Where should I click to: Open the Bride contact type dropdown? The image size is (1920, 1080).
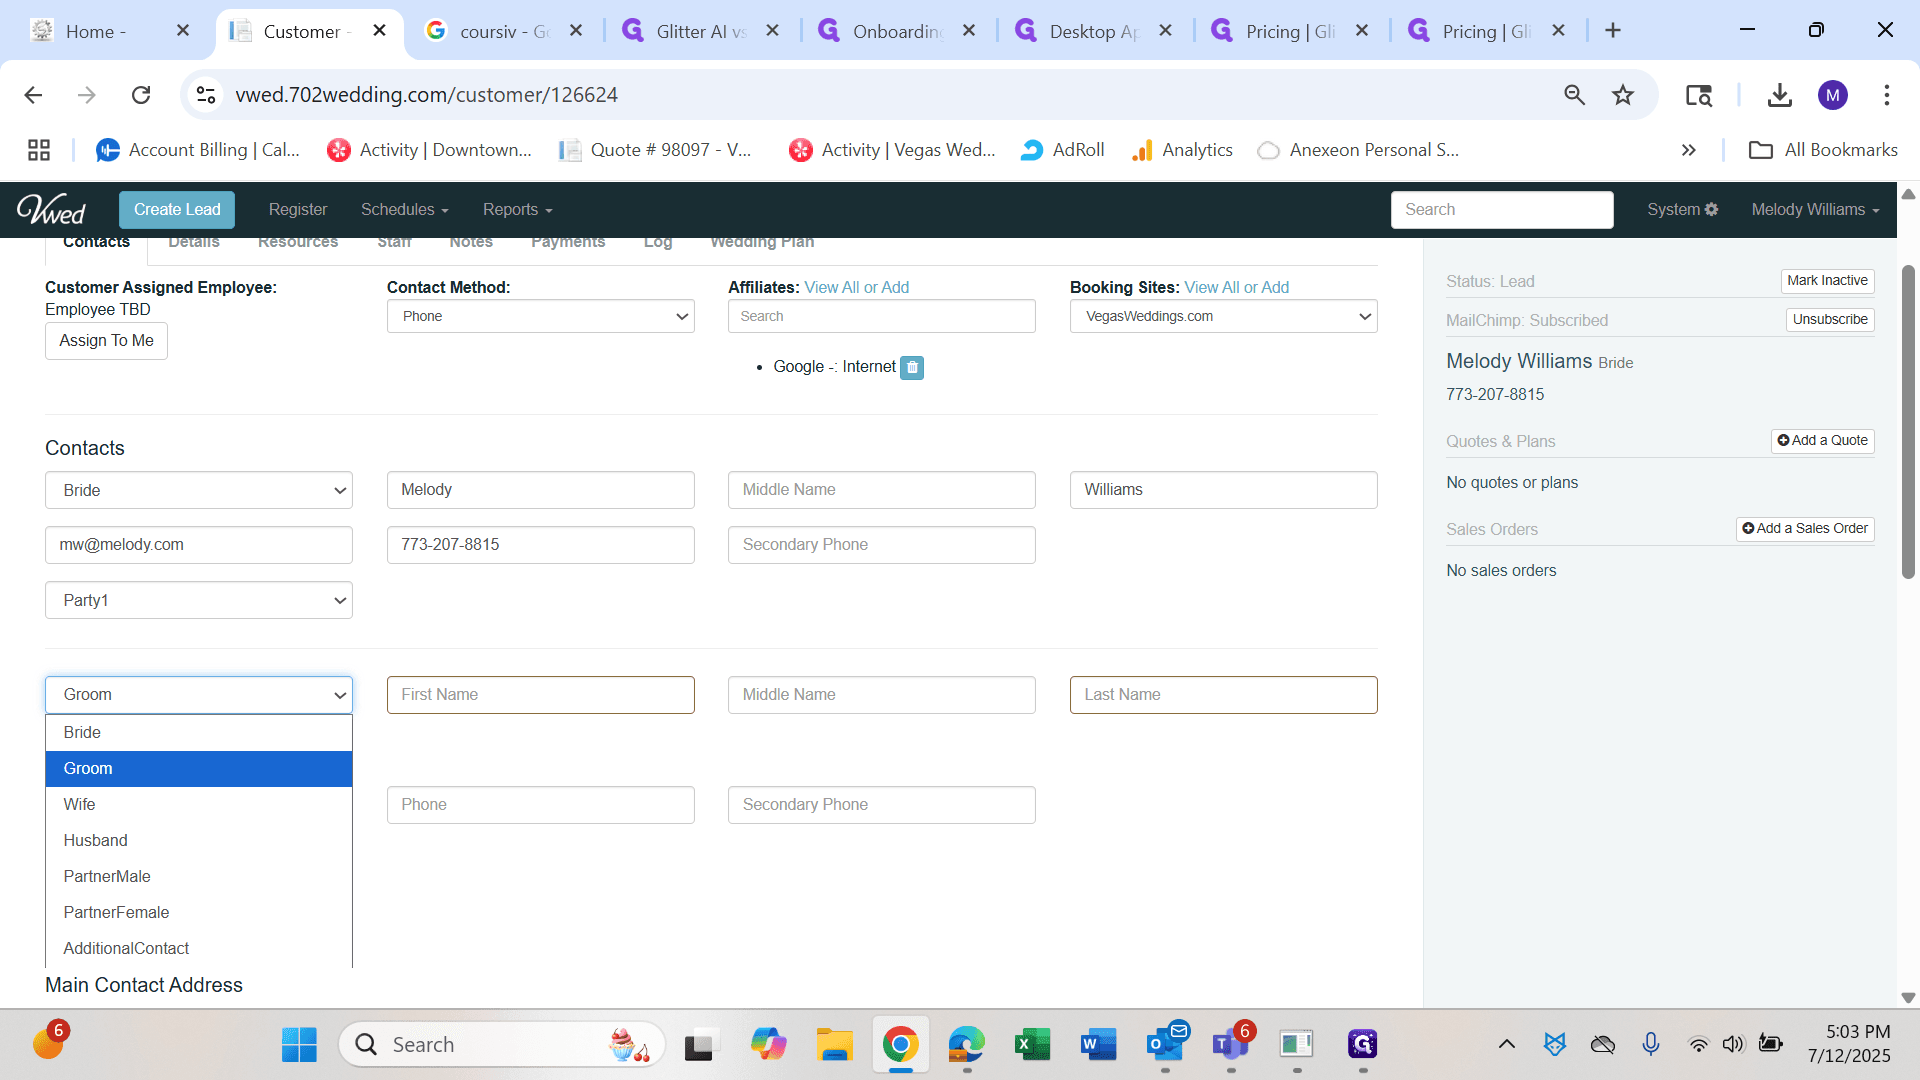(199, 490)
